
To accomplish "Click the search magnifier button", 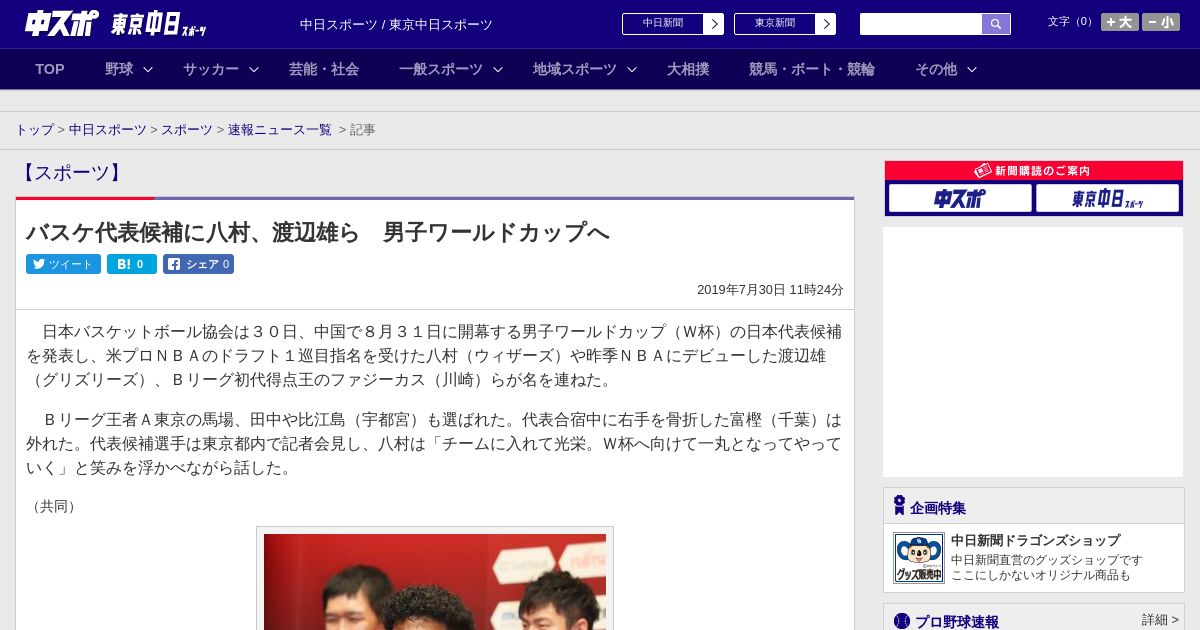I will point(996,24).
